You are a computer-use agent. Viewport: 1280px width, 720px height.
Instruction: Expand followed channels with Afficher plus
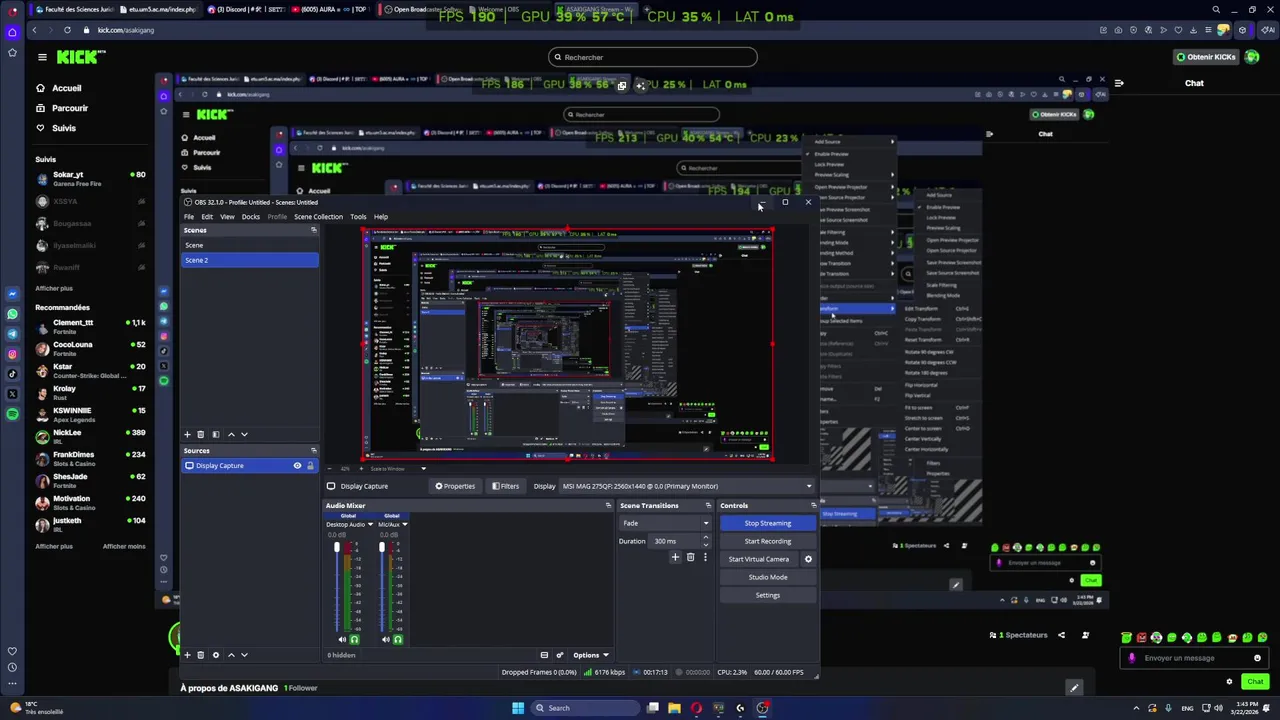click(54, 288)
